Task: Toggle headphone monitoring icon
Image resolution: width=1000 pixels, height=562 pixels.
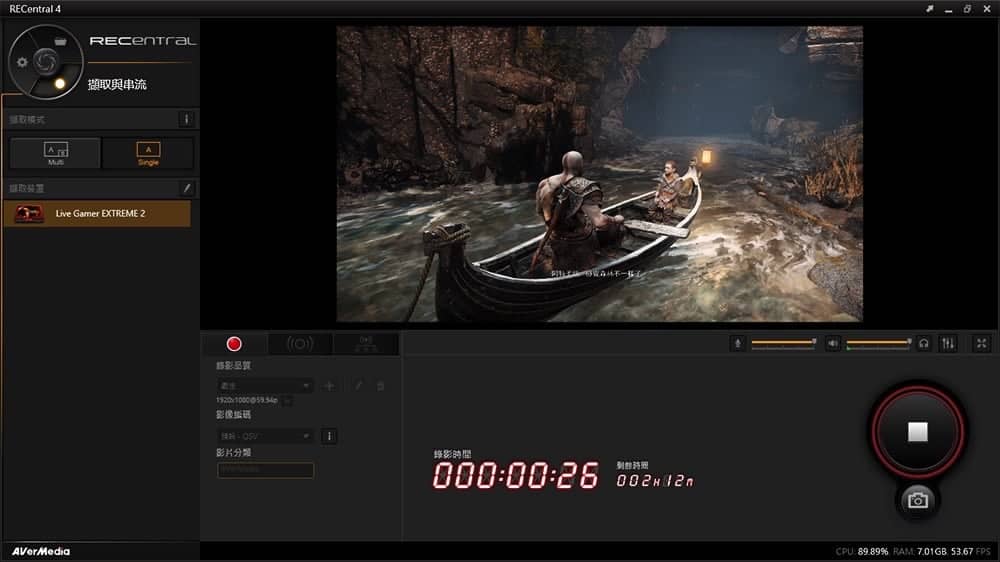Action: 923,343
